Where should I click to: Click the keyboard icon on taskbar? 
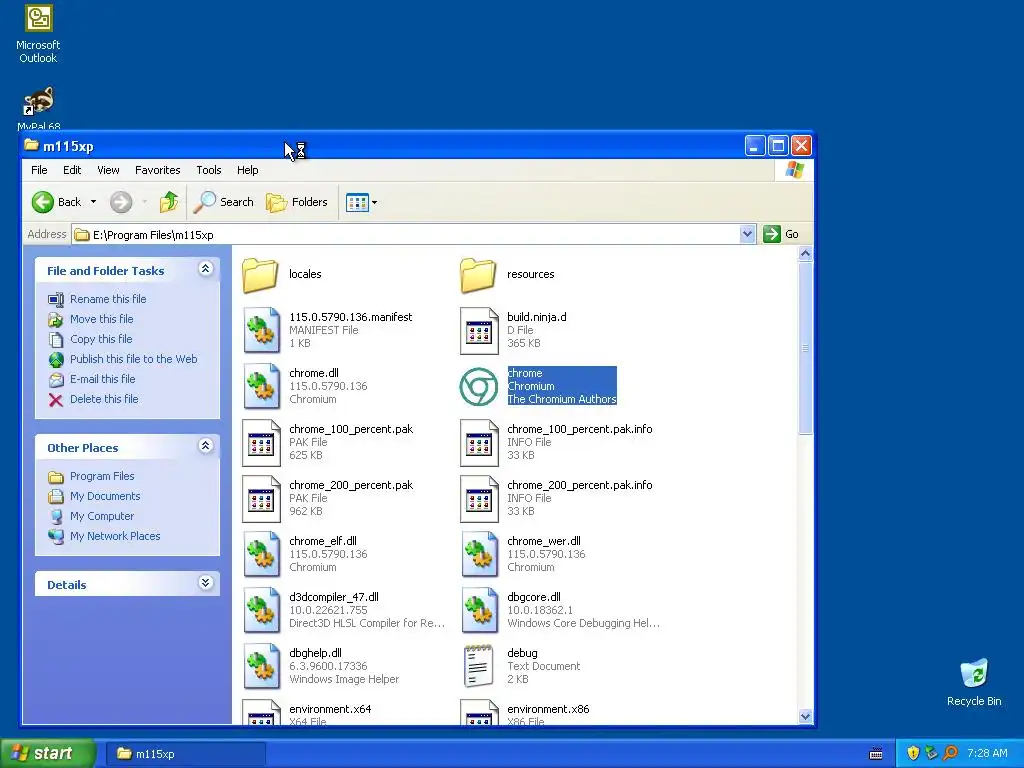tap(876, 754)
